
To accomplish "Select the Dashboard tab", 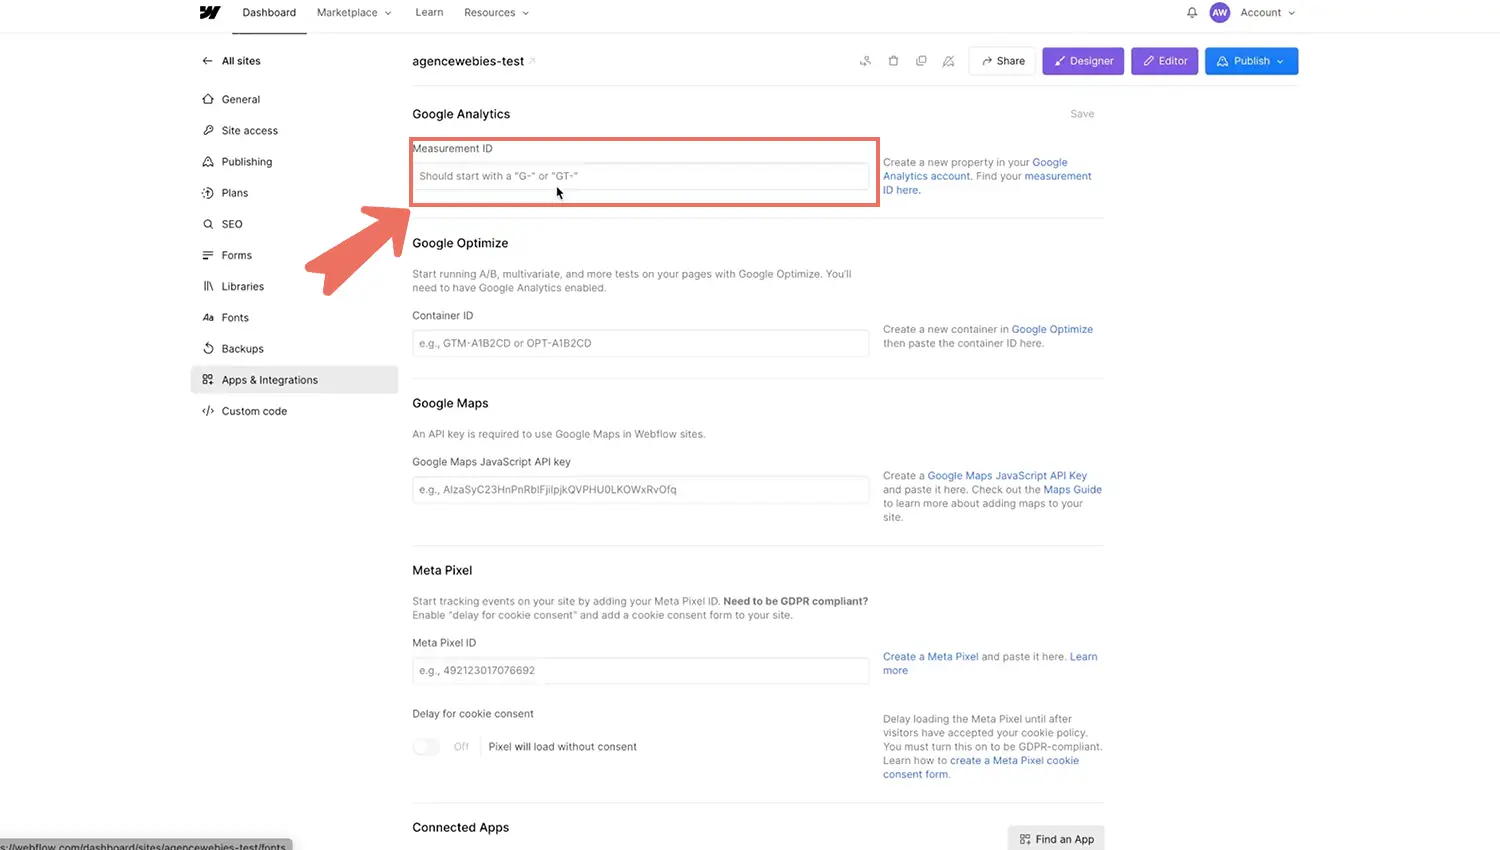I will click(x=269, y=13).
